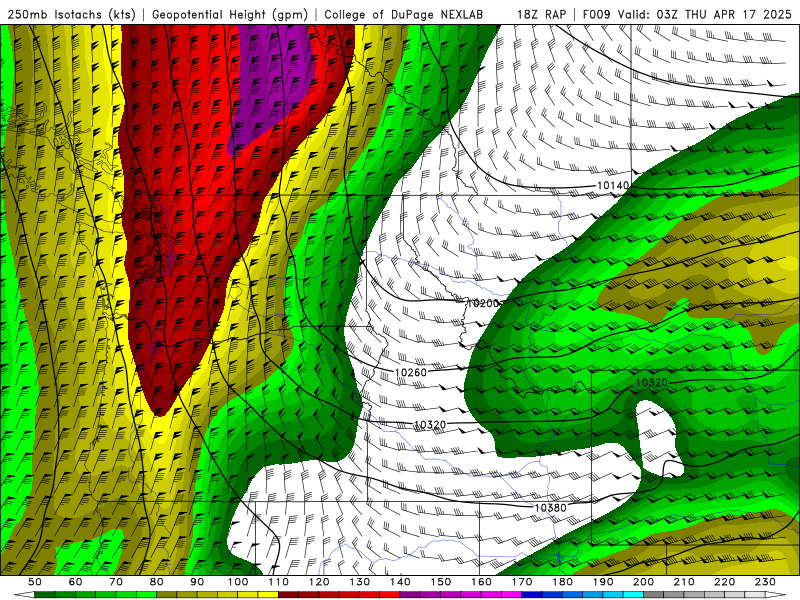Image resolution: width=800 pixels, height=600 pixels.
Task: Click the 100 value on the color scale
Action: pos(238,582)
